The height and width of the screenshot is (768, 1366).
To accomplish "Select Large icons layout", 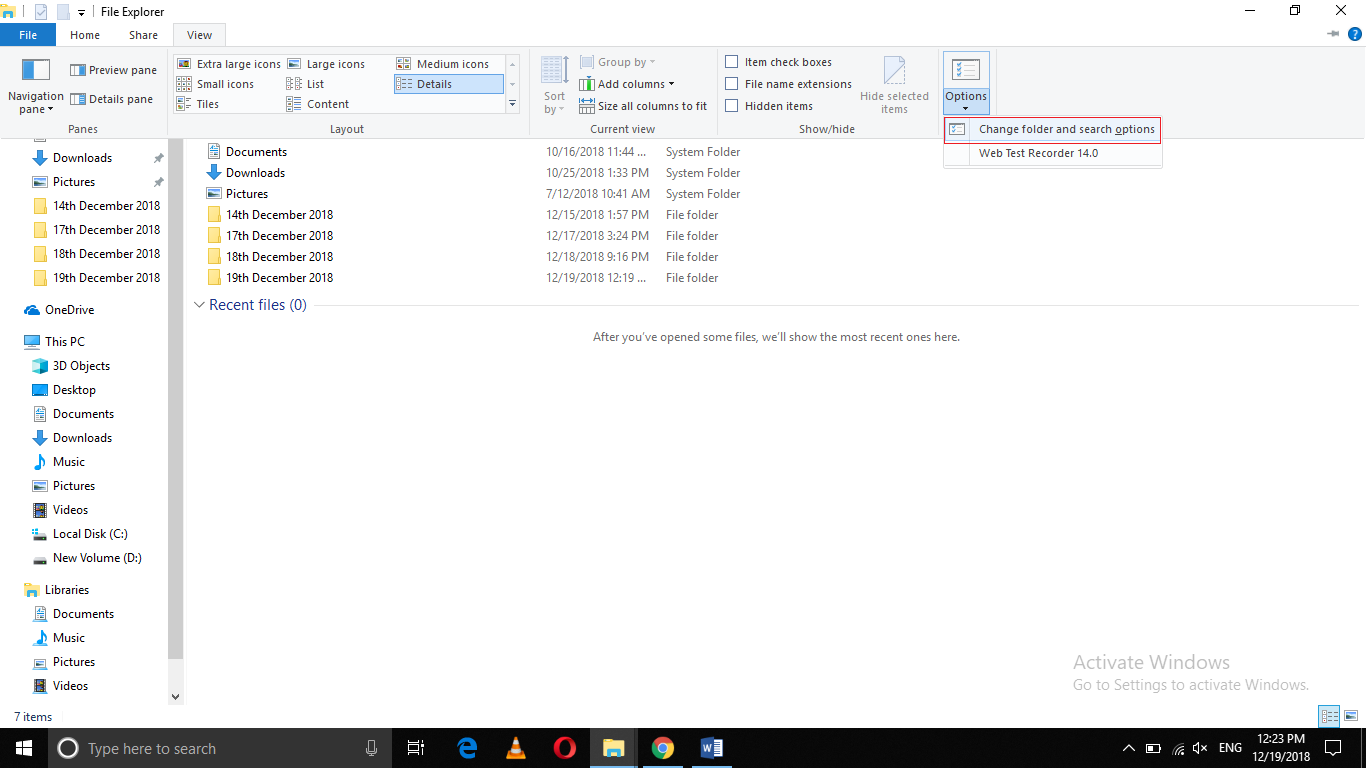I will (x=326, y=64).
